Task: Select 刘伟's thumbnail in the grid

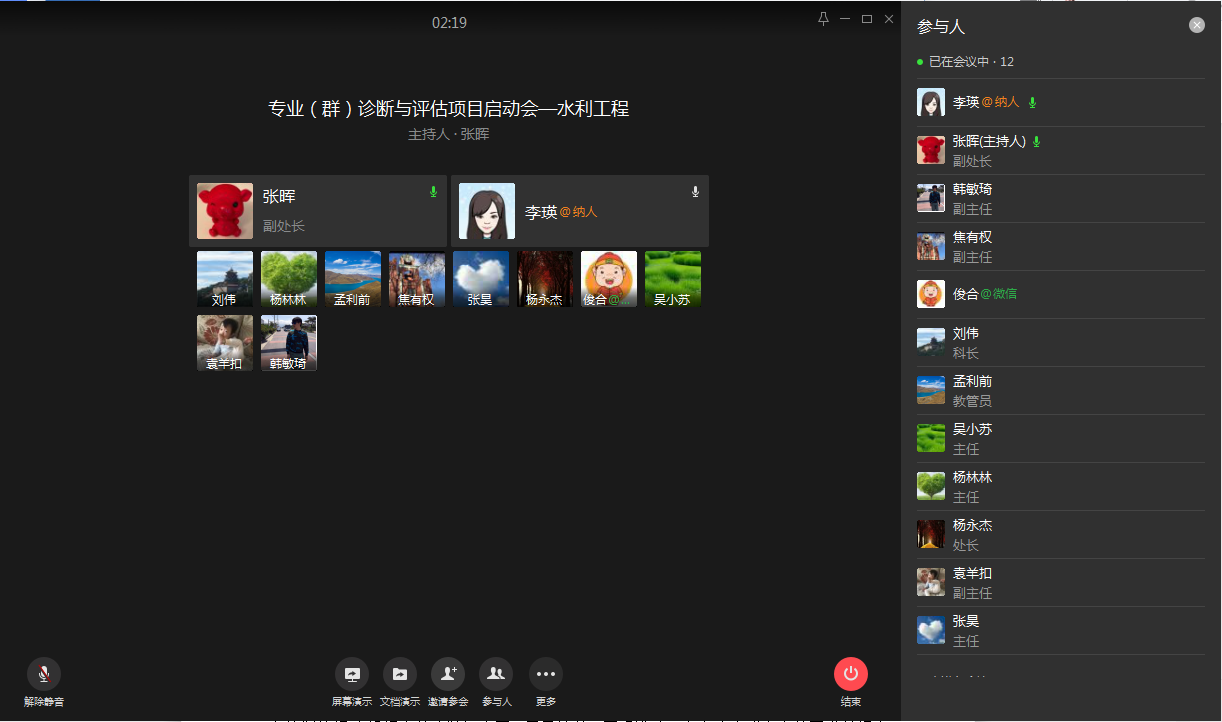Action: click(x=225, y=279)
